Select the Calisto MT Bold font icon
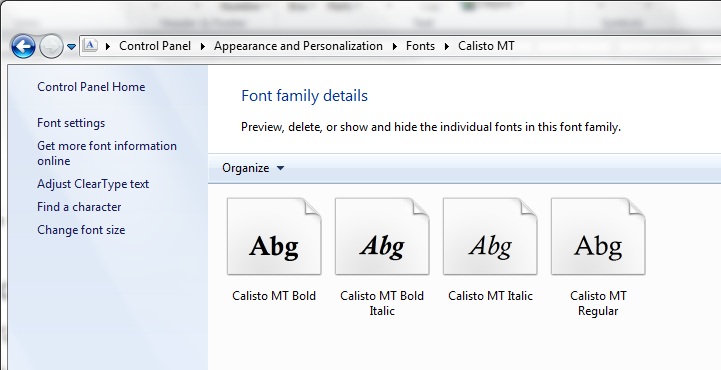This screenshot has width=721, height=370. point(274,237)
